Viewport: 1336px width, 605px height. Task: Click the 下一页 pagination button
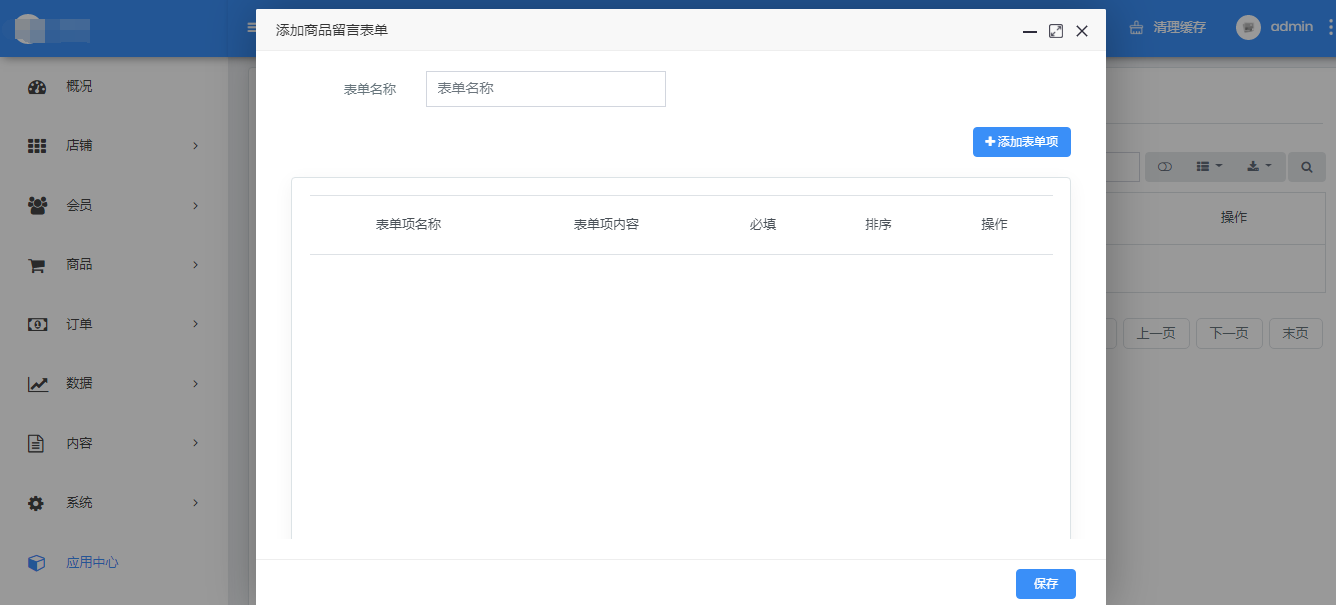pos(1229,334)
